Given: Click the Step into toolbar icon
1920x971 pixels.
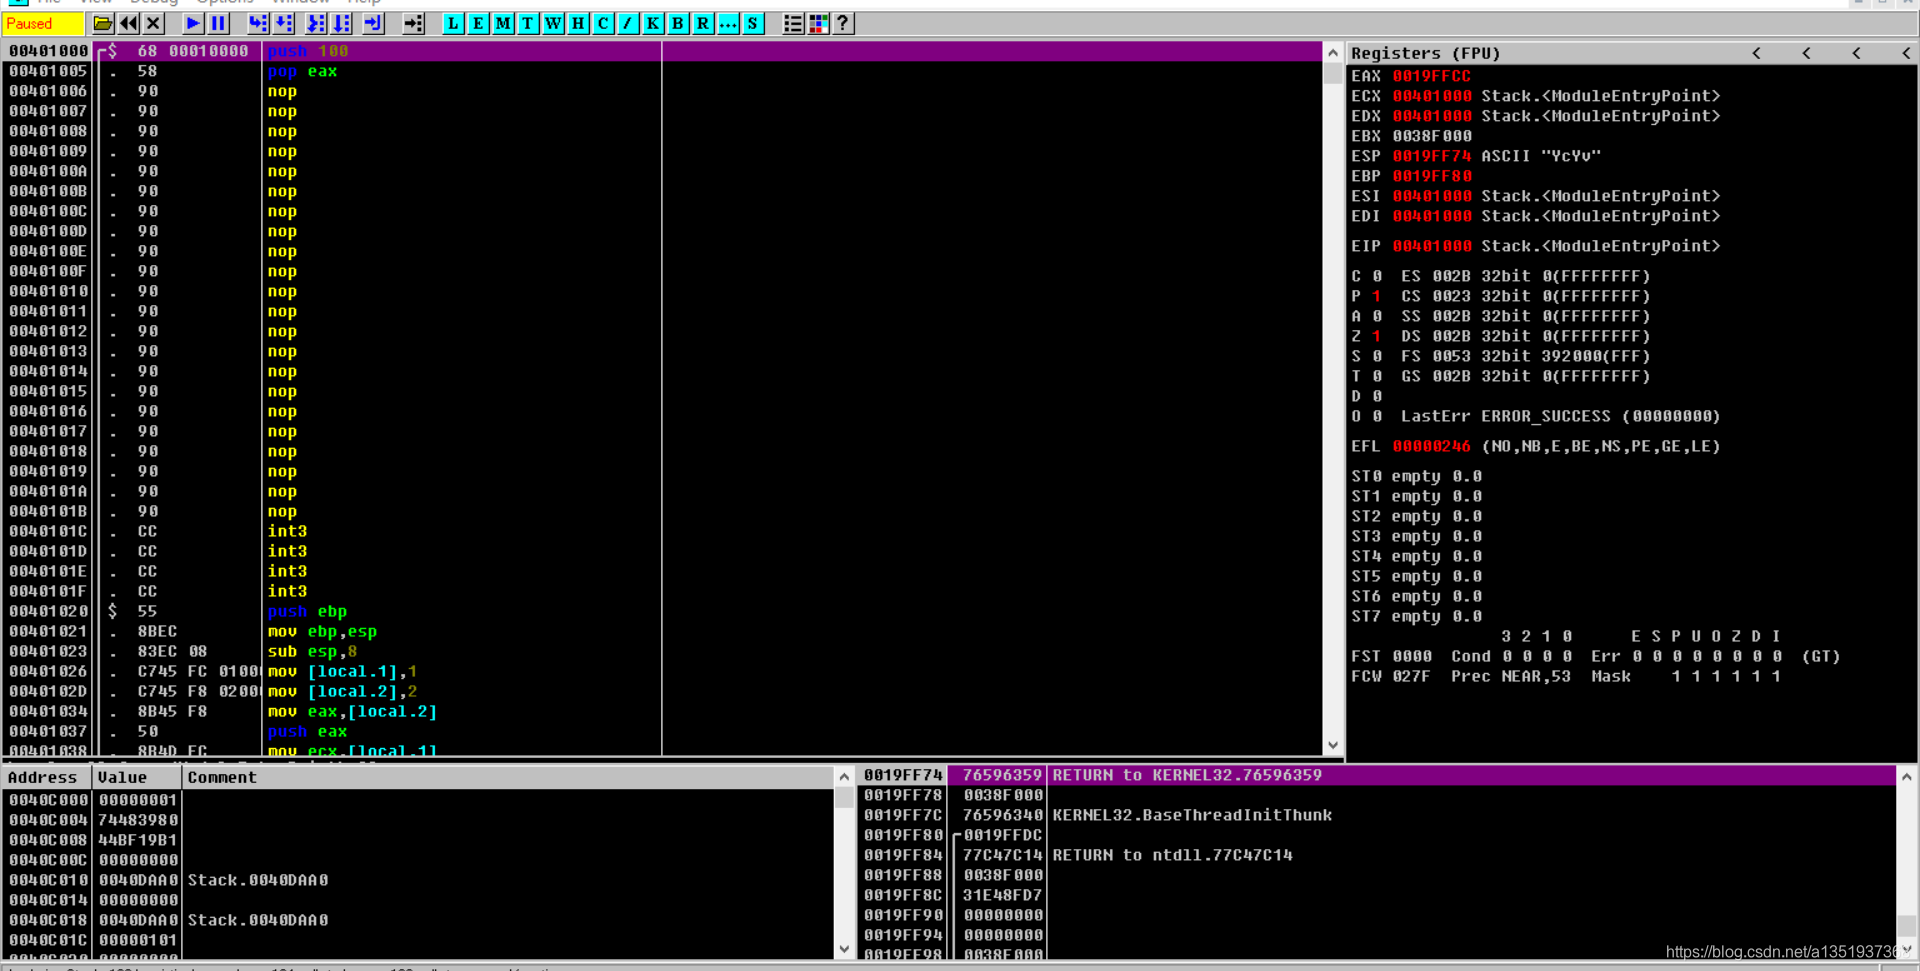Looking at the screenshot, I should click(x=258, y=23).
